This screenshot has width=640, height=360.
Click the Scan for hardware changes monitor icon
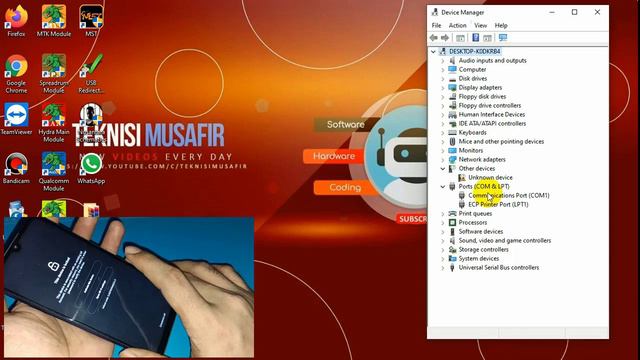pyautogui.click(x=503, y=38)
